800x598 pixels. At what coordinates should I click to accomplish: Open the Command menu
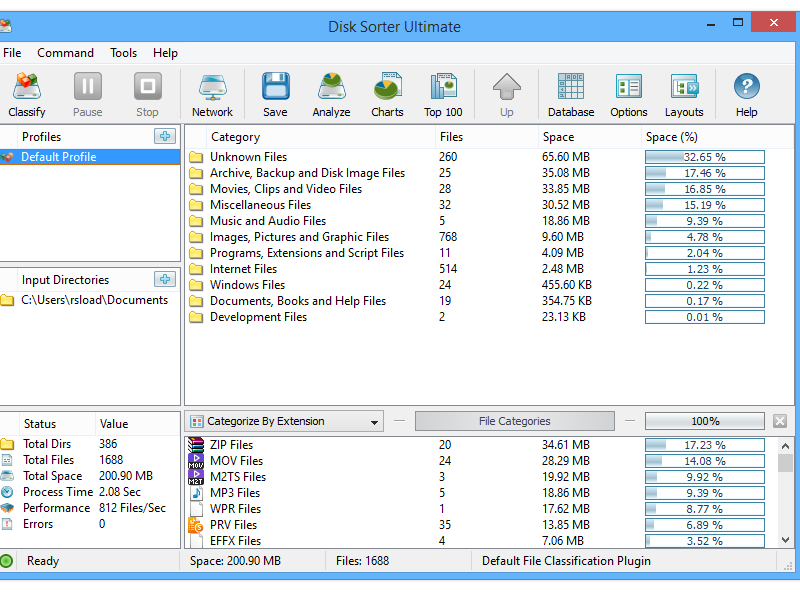65,53
